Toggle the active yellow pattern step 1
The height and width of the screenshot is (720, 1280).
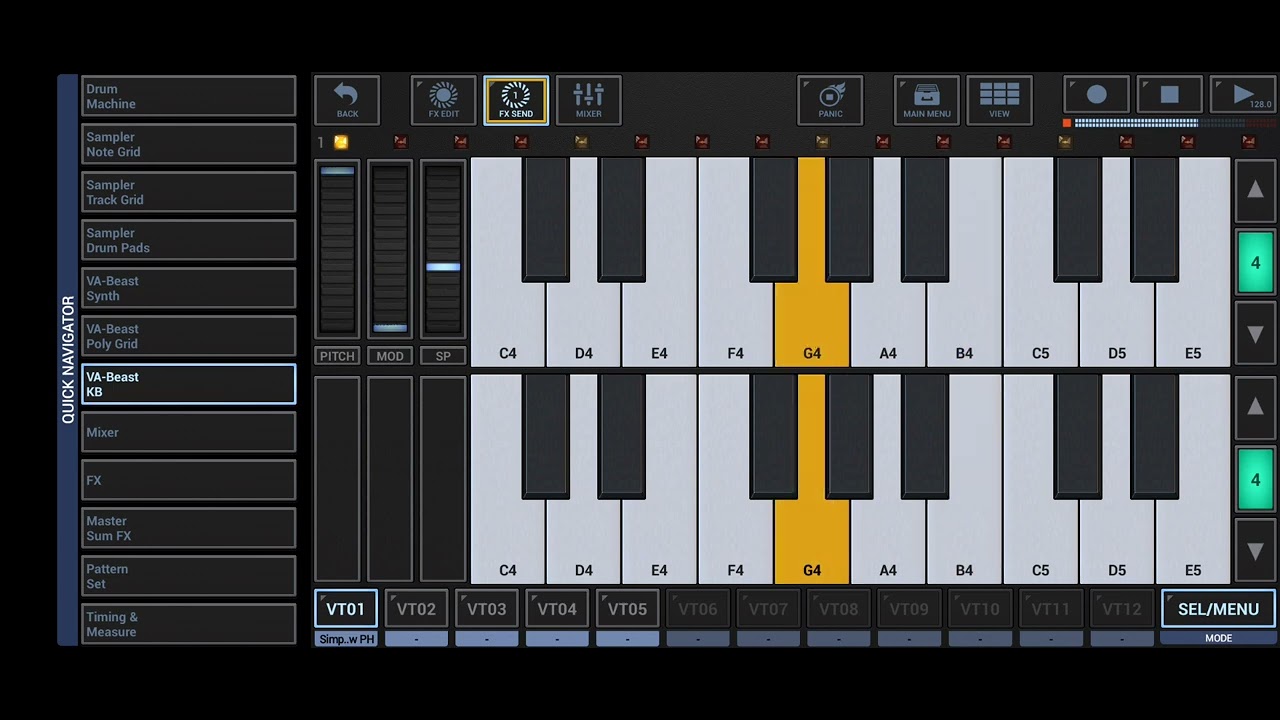pyautogui.click(x=341, y=142)
